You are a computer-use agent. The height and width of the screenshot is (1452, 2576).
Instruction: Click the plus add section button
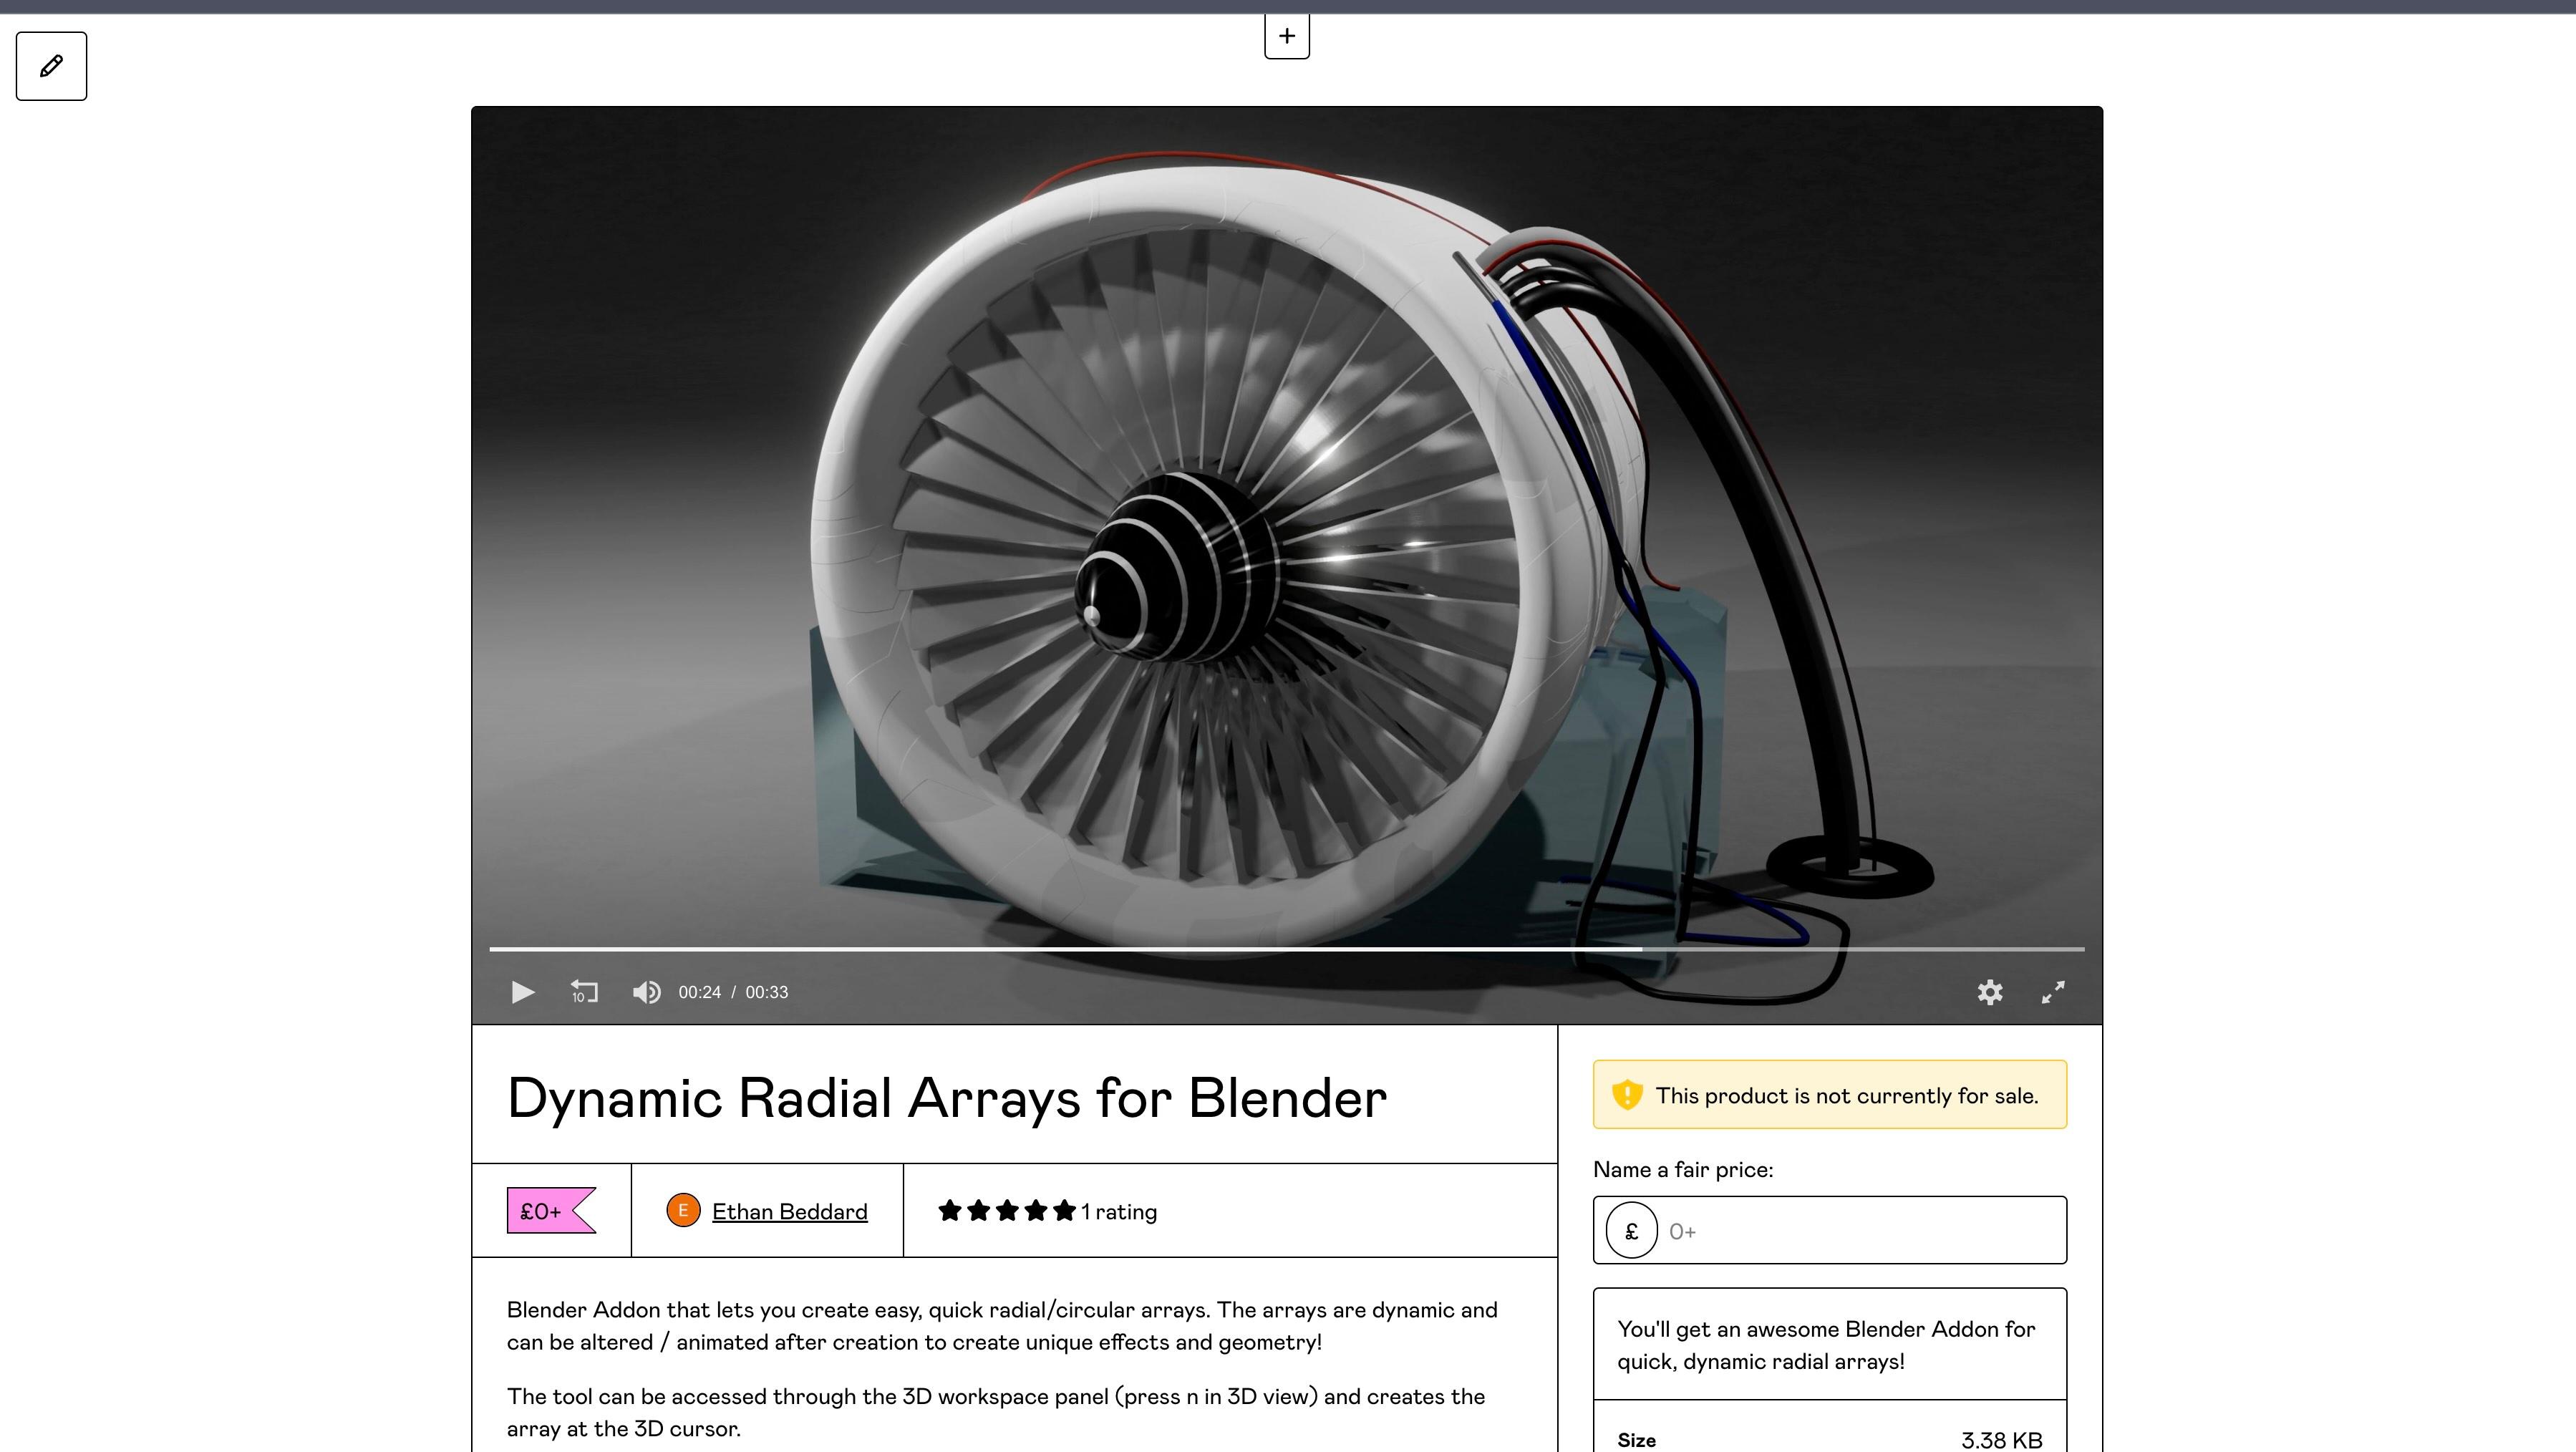tap(1287, 36)
